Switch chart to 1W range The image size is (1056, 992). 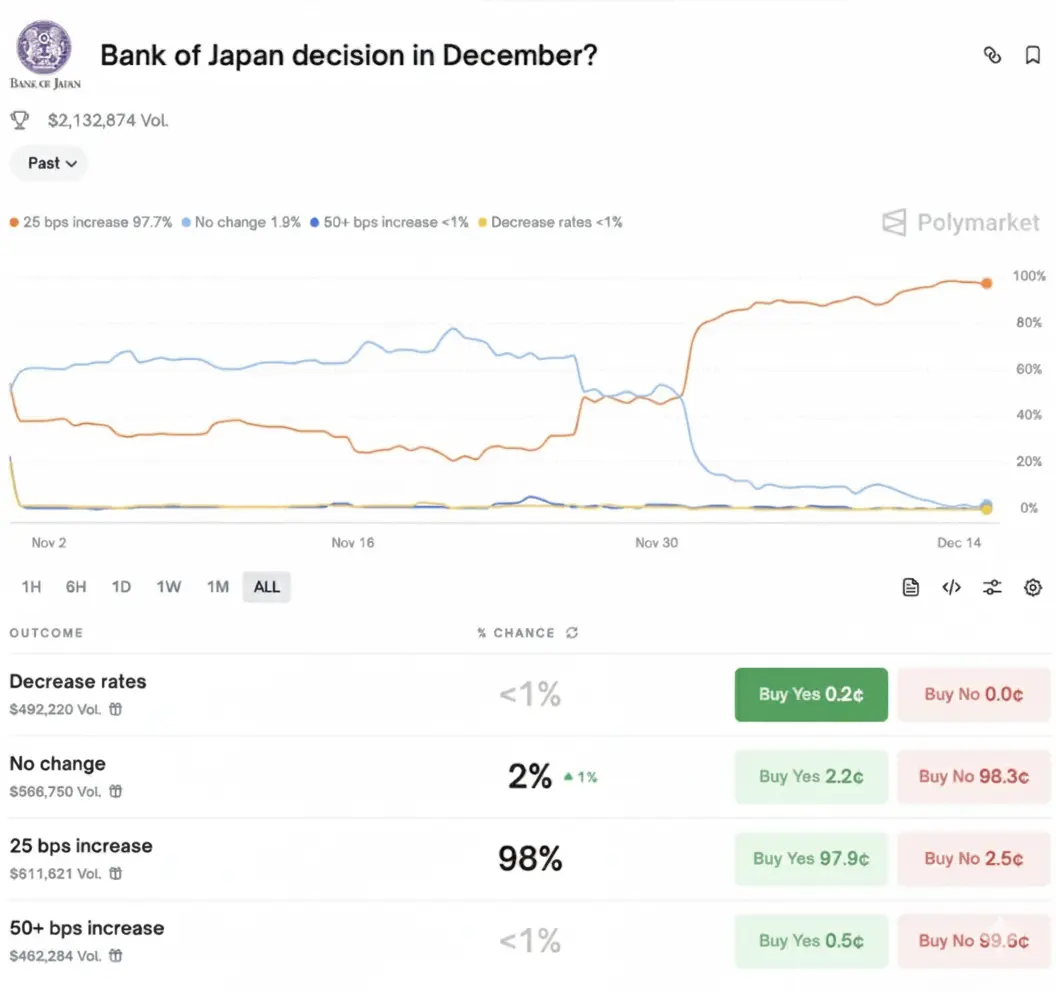pos(169,587)
